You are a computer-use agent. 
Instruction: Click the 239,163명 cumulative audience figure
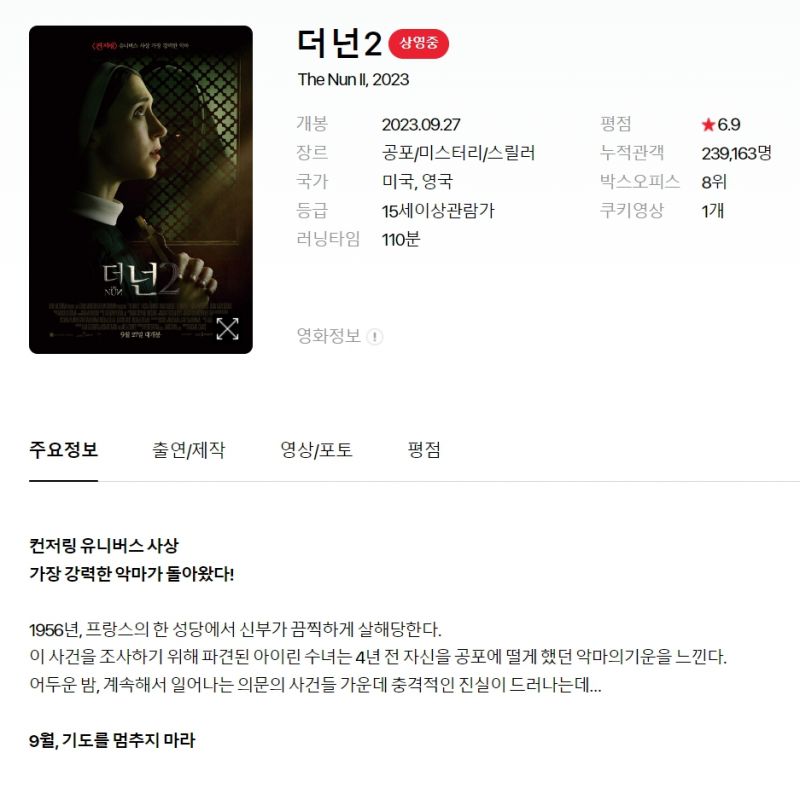coord(736,153)
